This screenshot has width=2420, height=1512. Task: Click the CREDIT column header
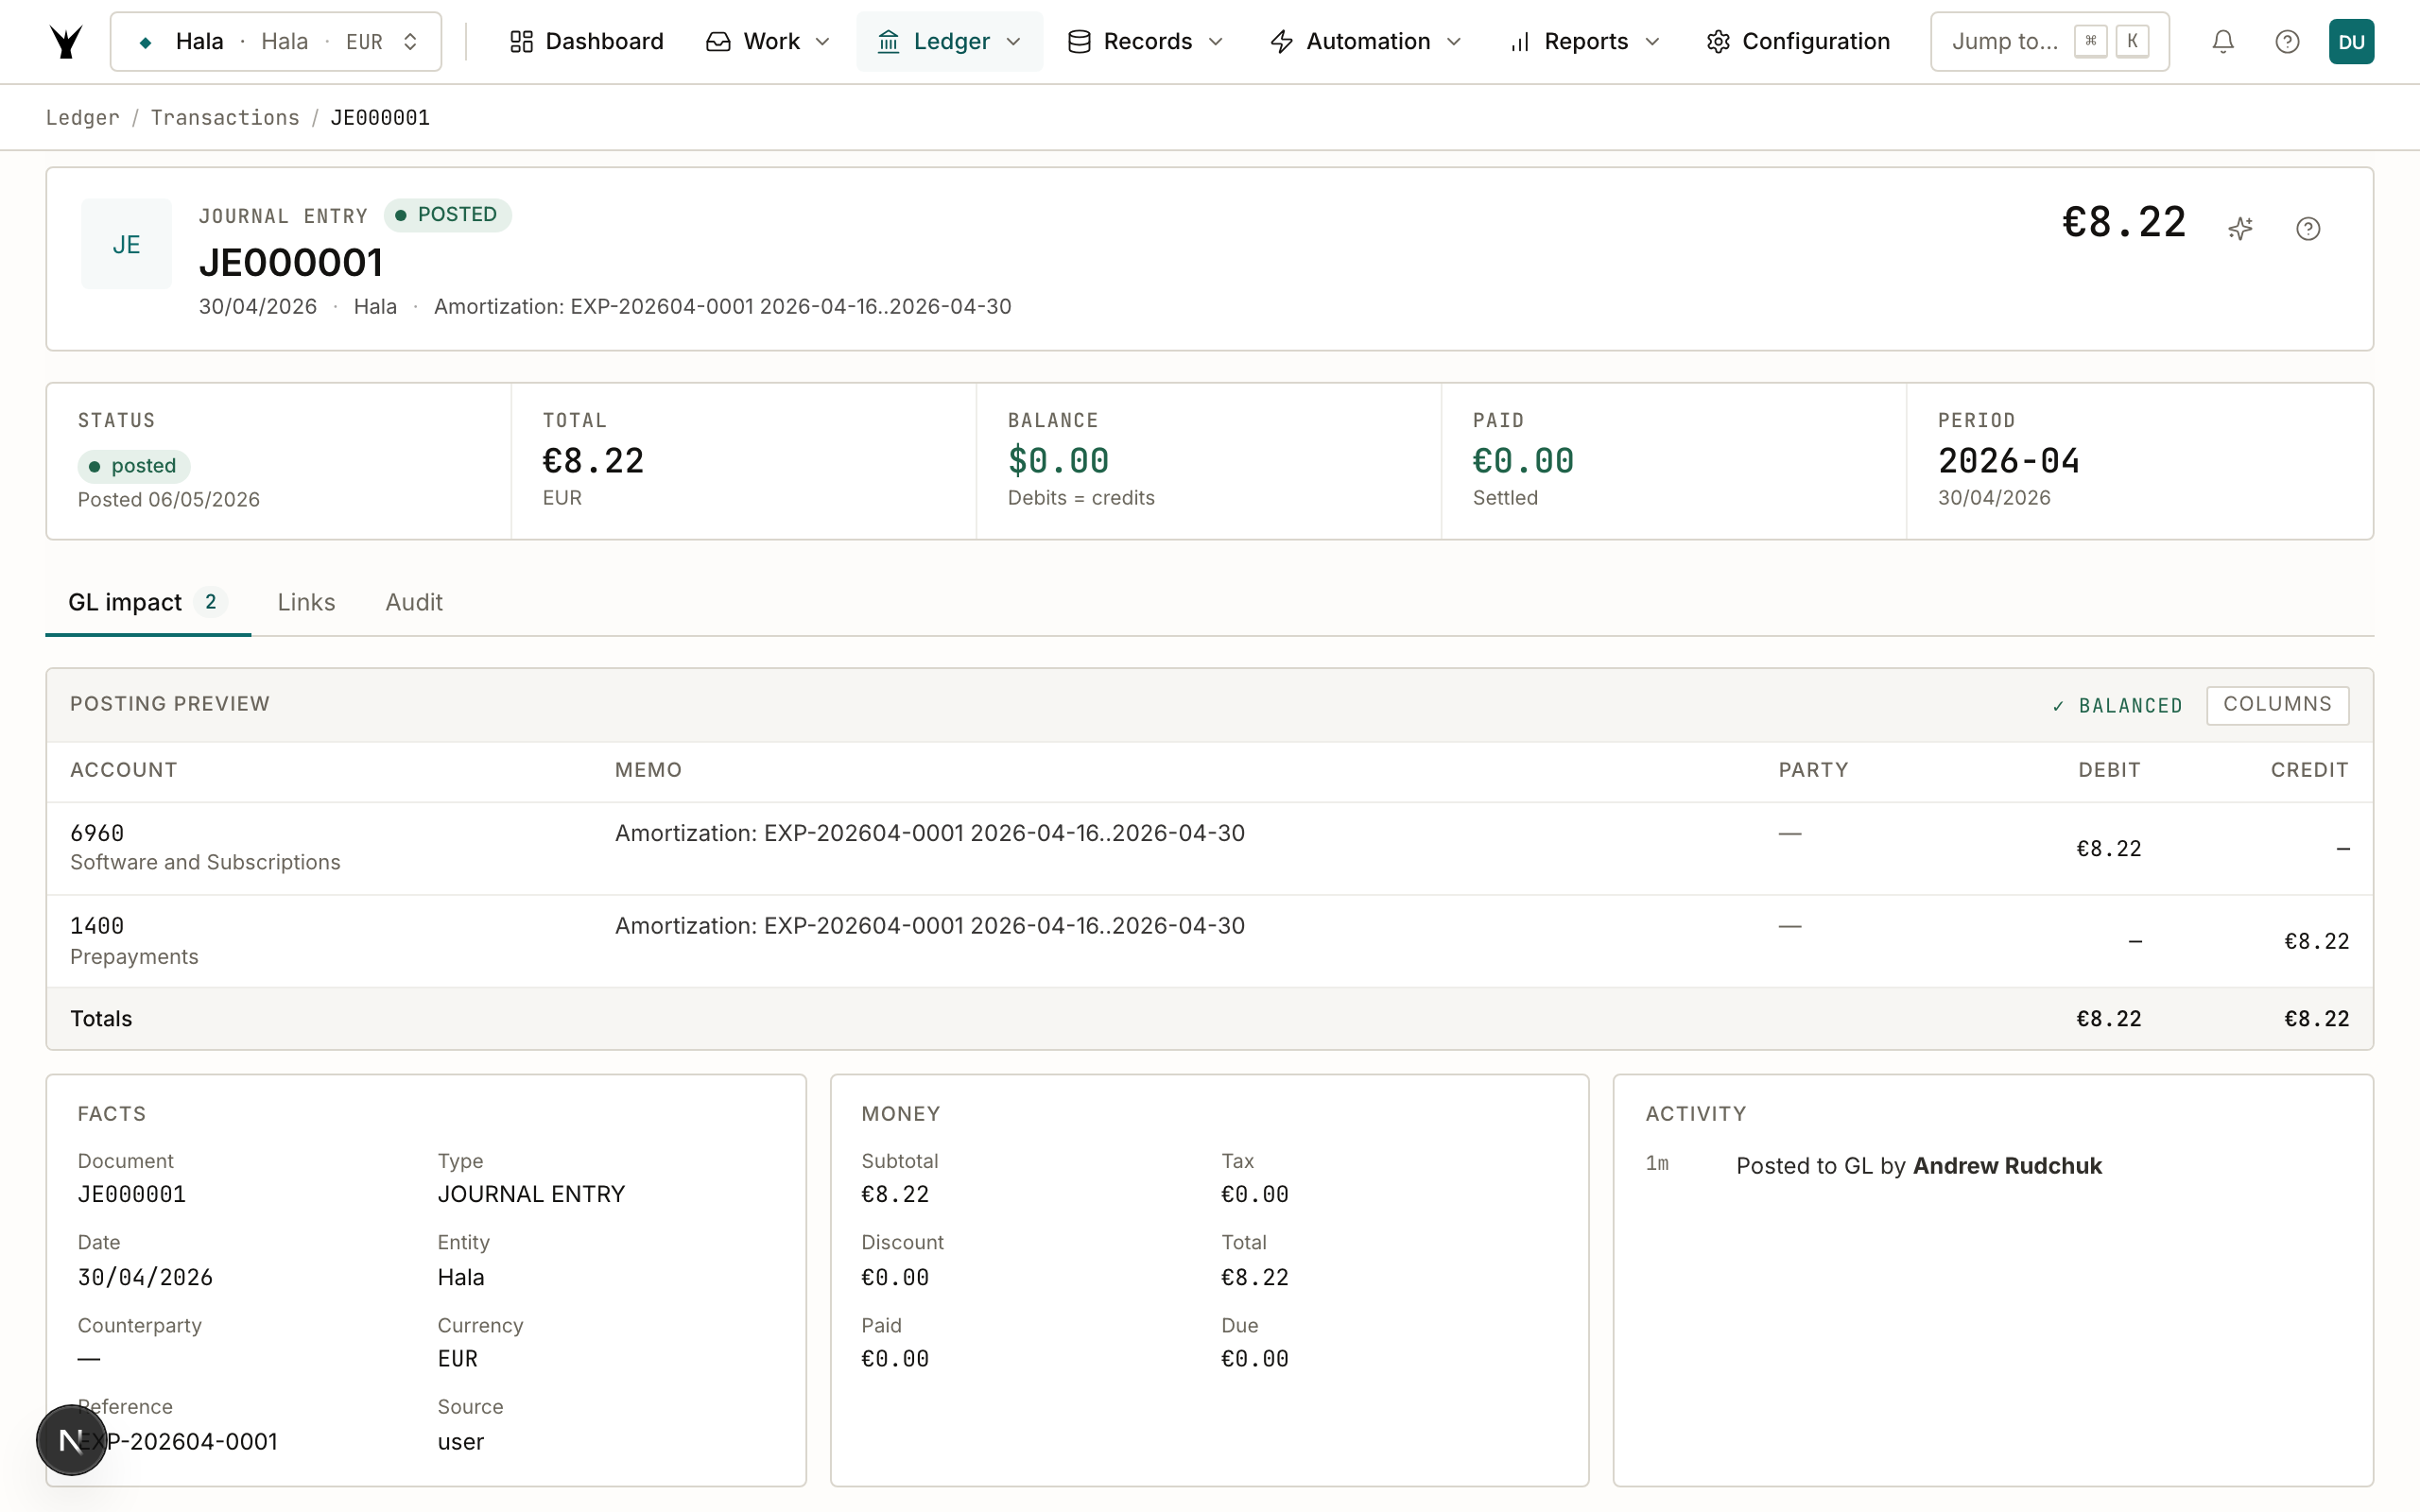pyautogui.click(x=2309, y=770)
